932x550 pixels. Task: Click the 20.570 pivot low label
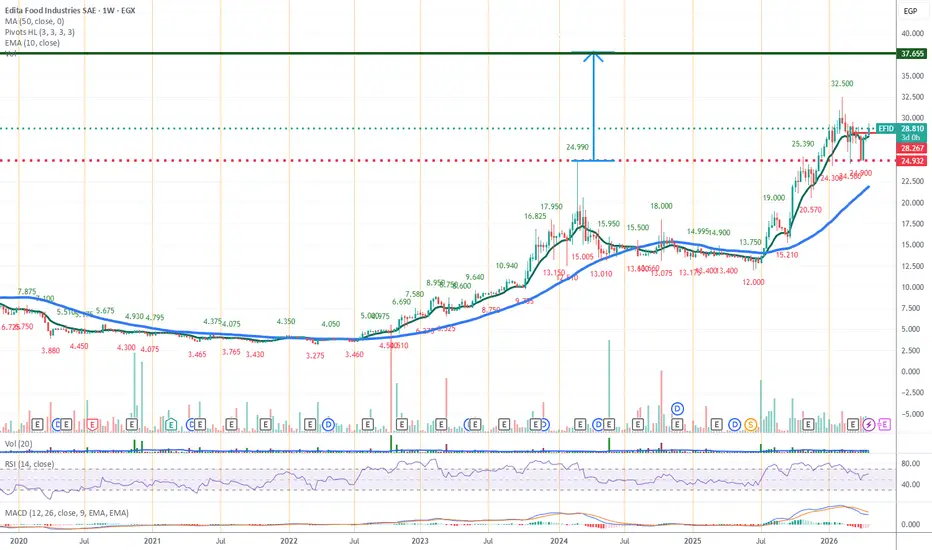(810, 210)
